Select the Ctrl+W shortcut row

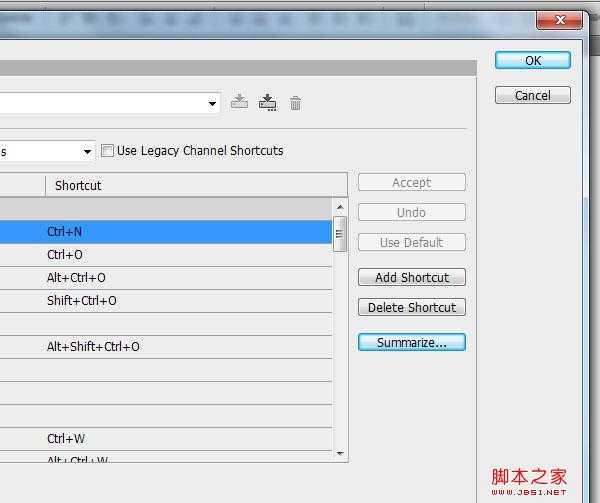[x=165, y=439]
